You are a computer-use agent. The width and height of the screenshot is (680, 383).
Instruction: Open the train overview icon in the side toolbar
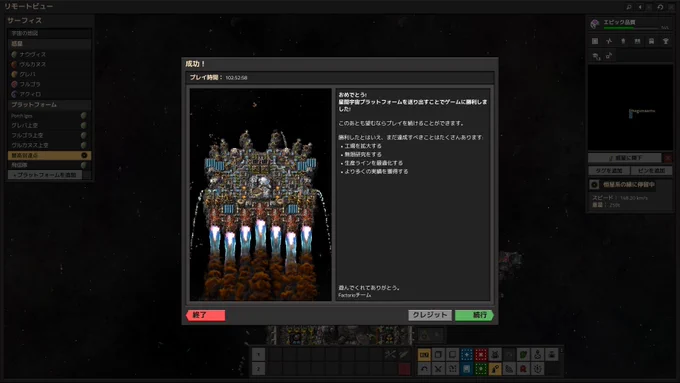tap(651, 41)
